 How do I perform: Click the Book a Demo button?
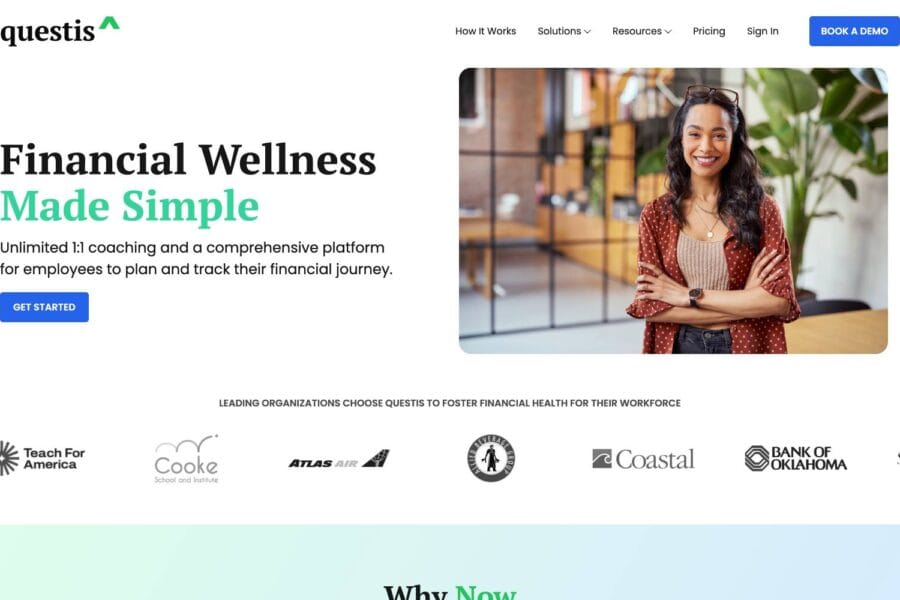click(854, 31)
